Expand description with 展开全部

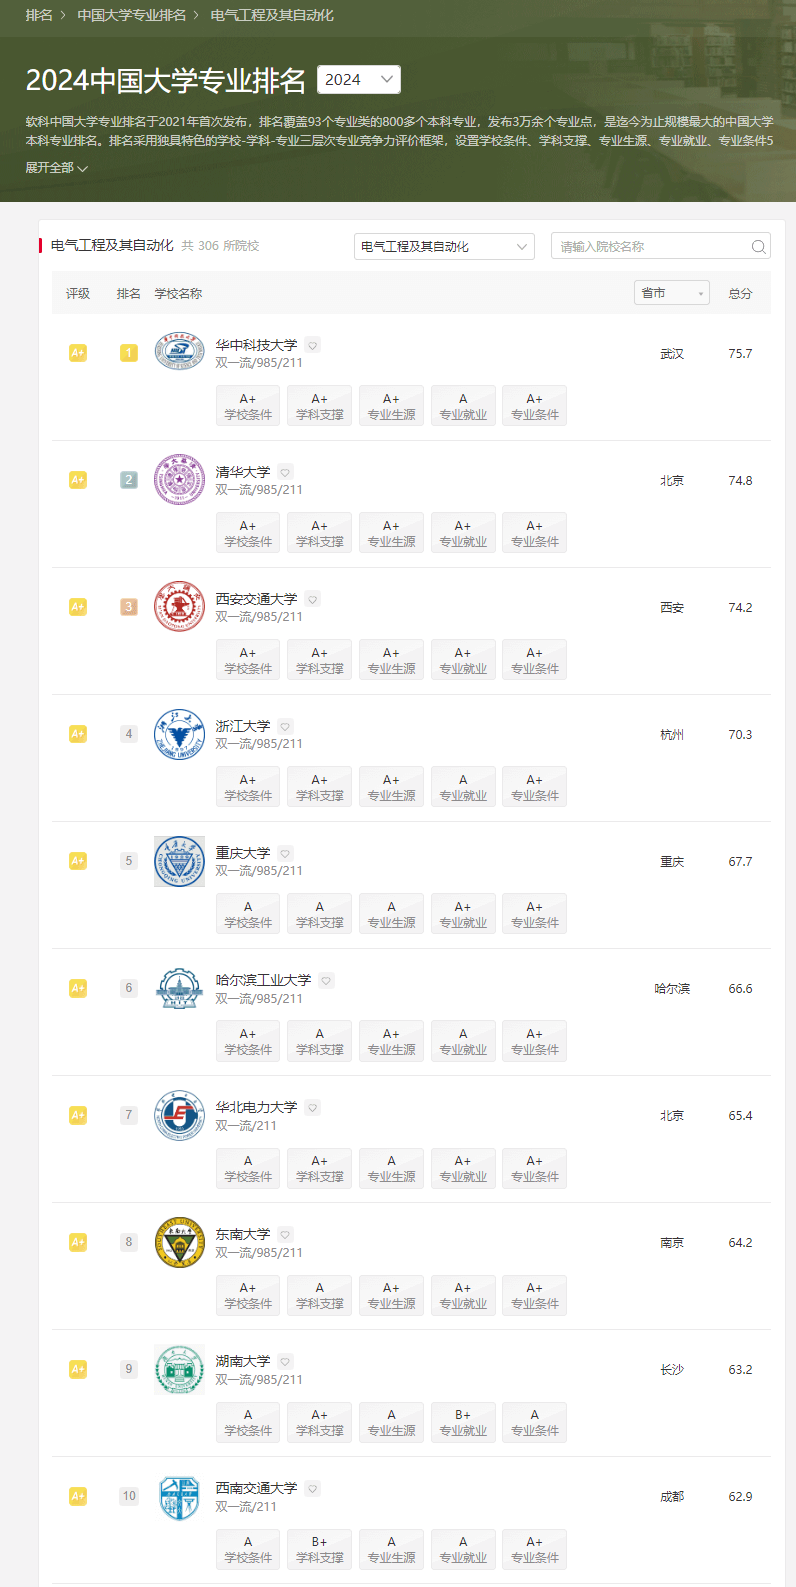57,167
